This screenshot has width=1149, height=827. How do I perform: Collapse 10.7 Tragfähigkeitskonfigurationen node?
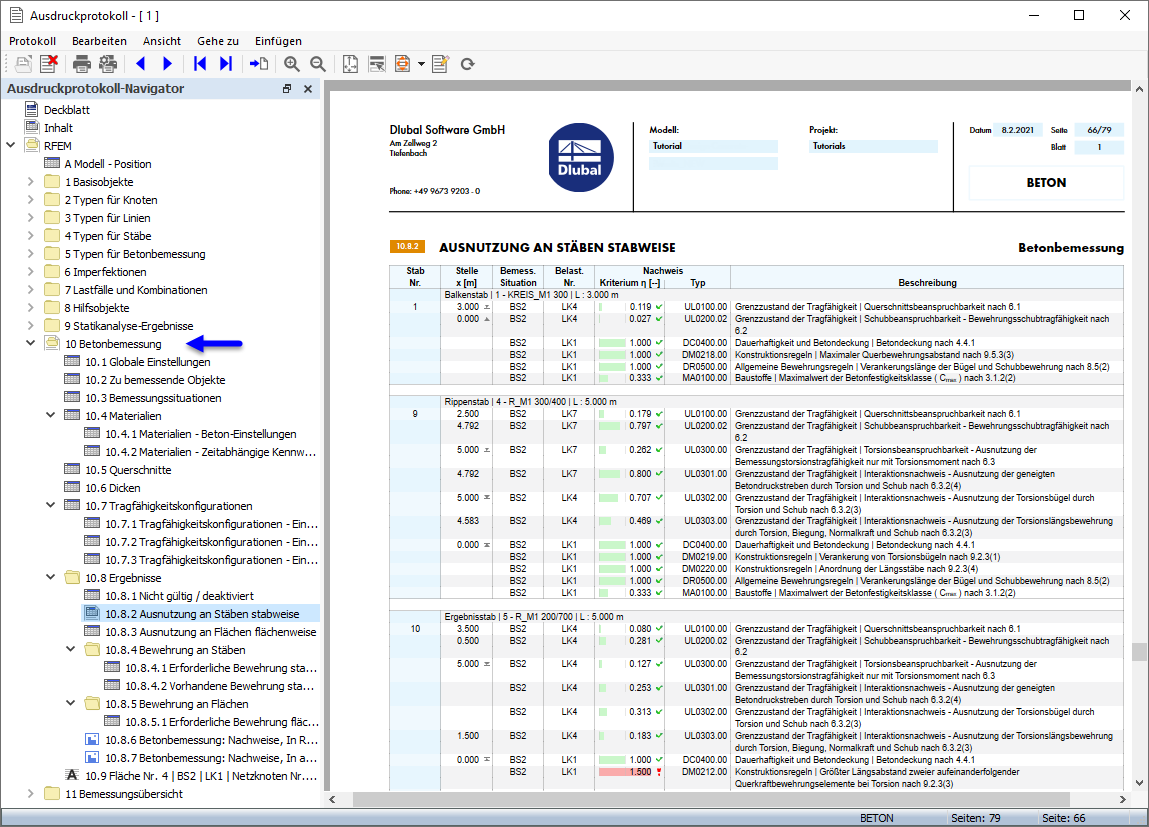(51, 505)
